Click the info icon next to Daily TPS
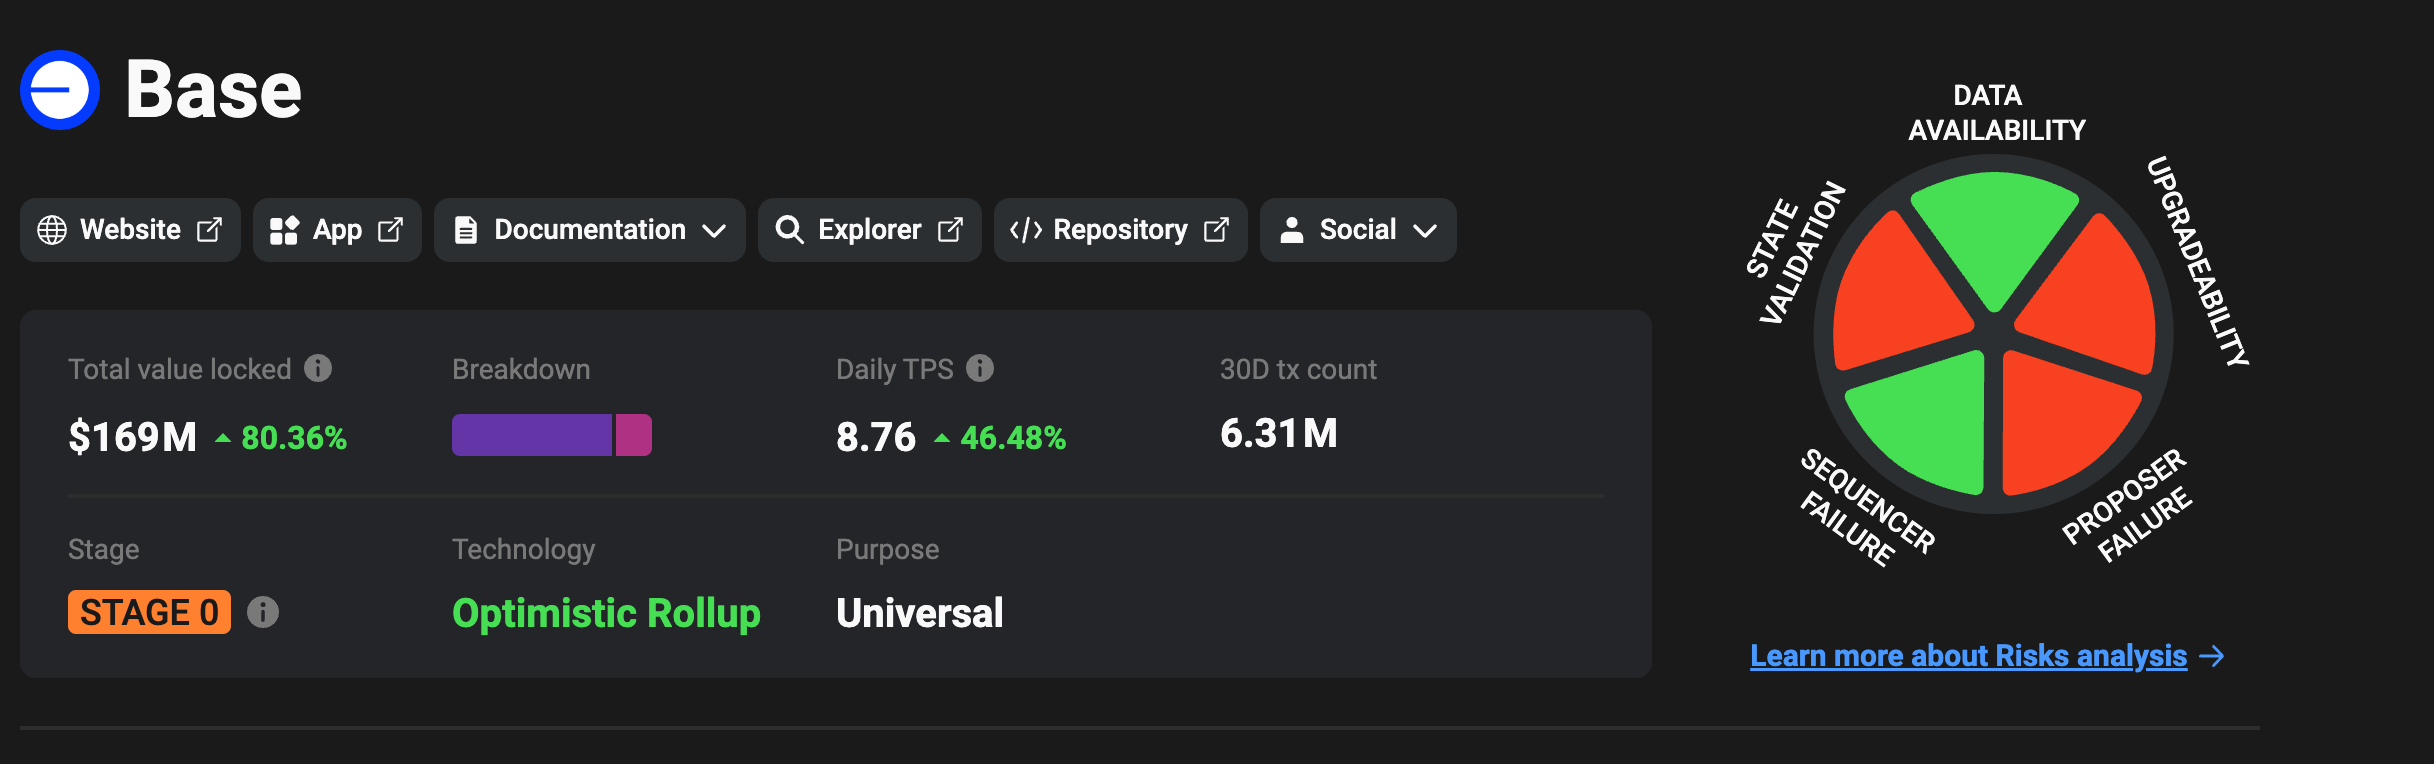This screenshot has height=764, width=2434. coord(980,368)
